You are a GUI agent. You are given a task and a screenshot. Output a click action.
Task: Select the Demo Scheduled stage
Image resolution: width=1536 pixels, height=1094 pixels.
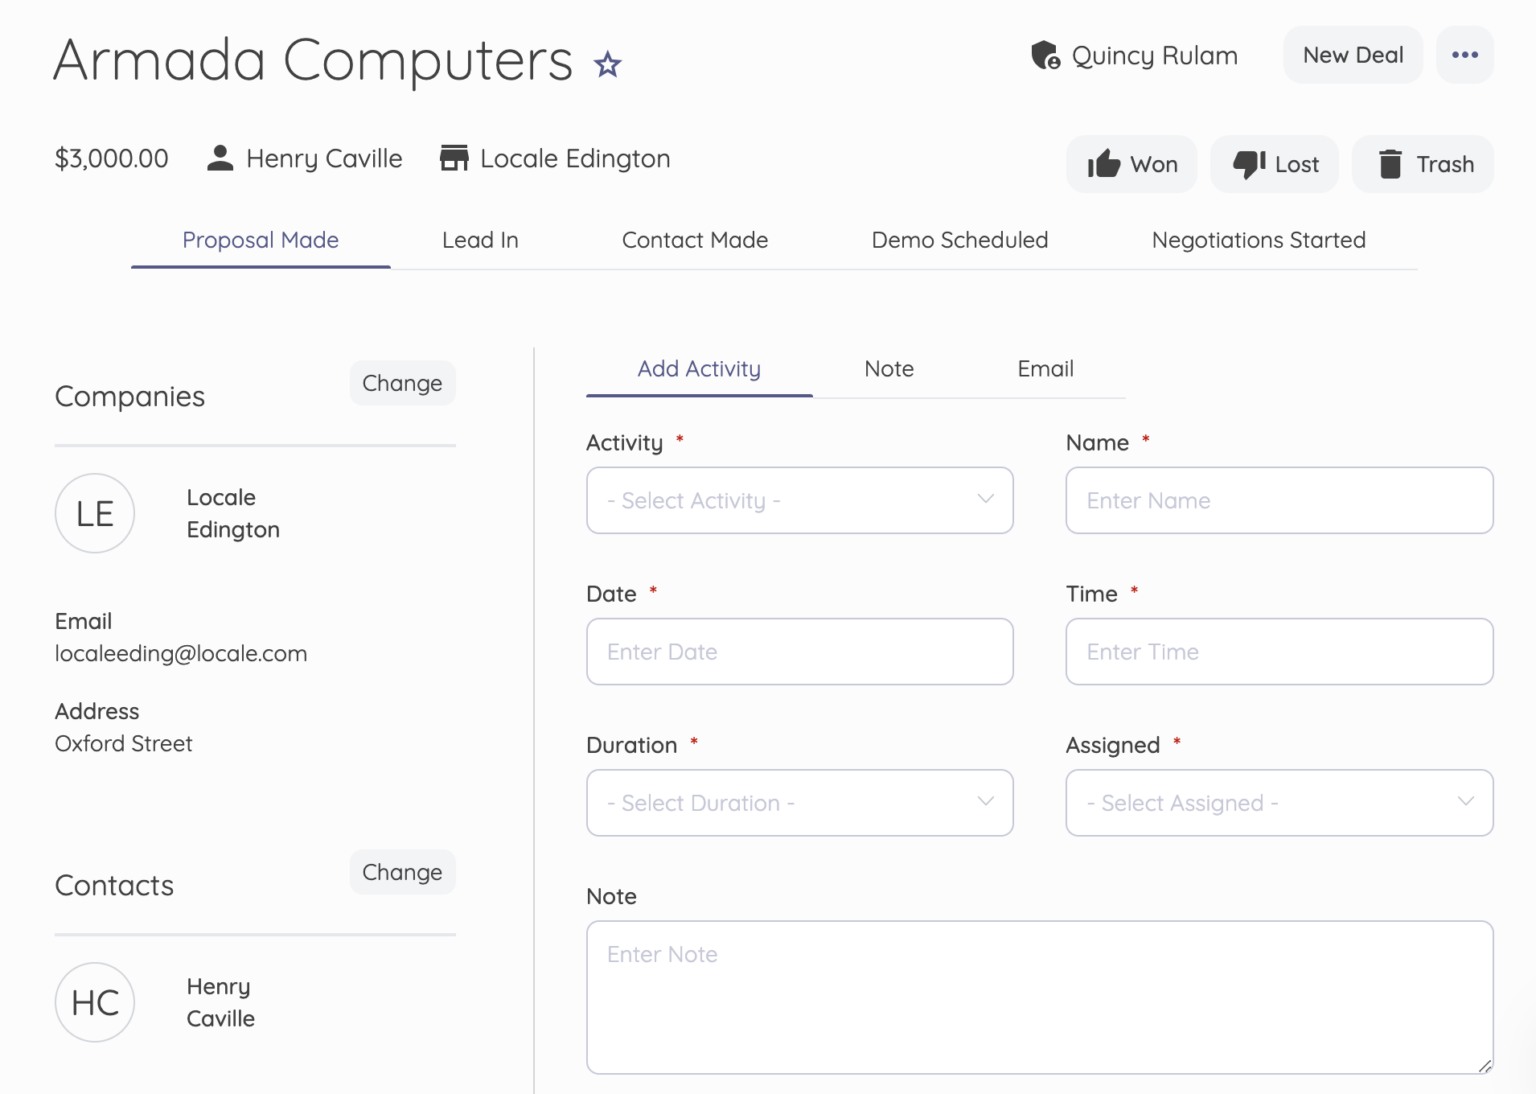pos(960,240)
